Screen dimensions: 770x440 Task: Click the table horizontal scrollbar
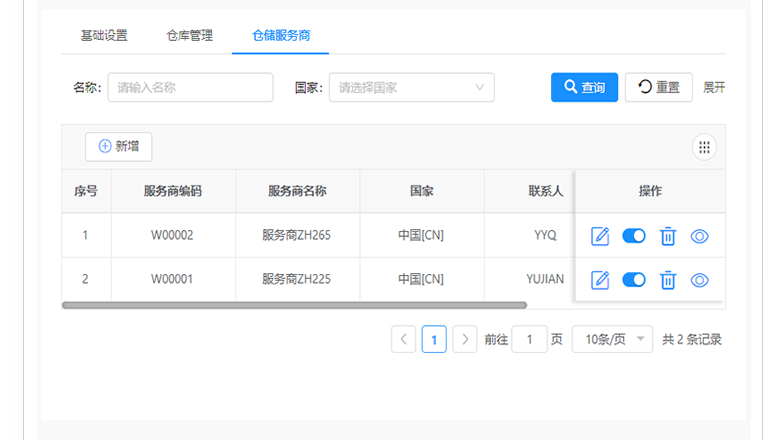[x=294, y=305]
